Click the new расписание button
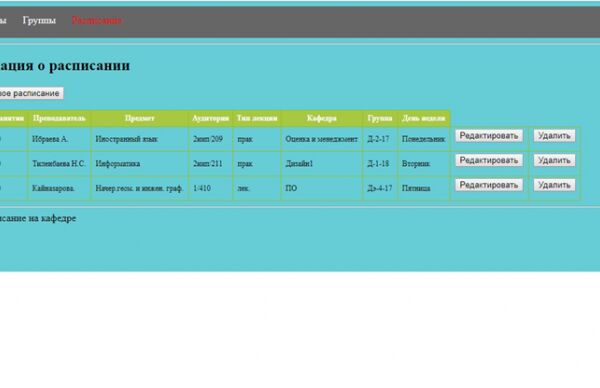Screen dimensions: 600x388 click(31, 93)
